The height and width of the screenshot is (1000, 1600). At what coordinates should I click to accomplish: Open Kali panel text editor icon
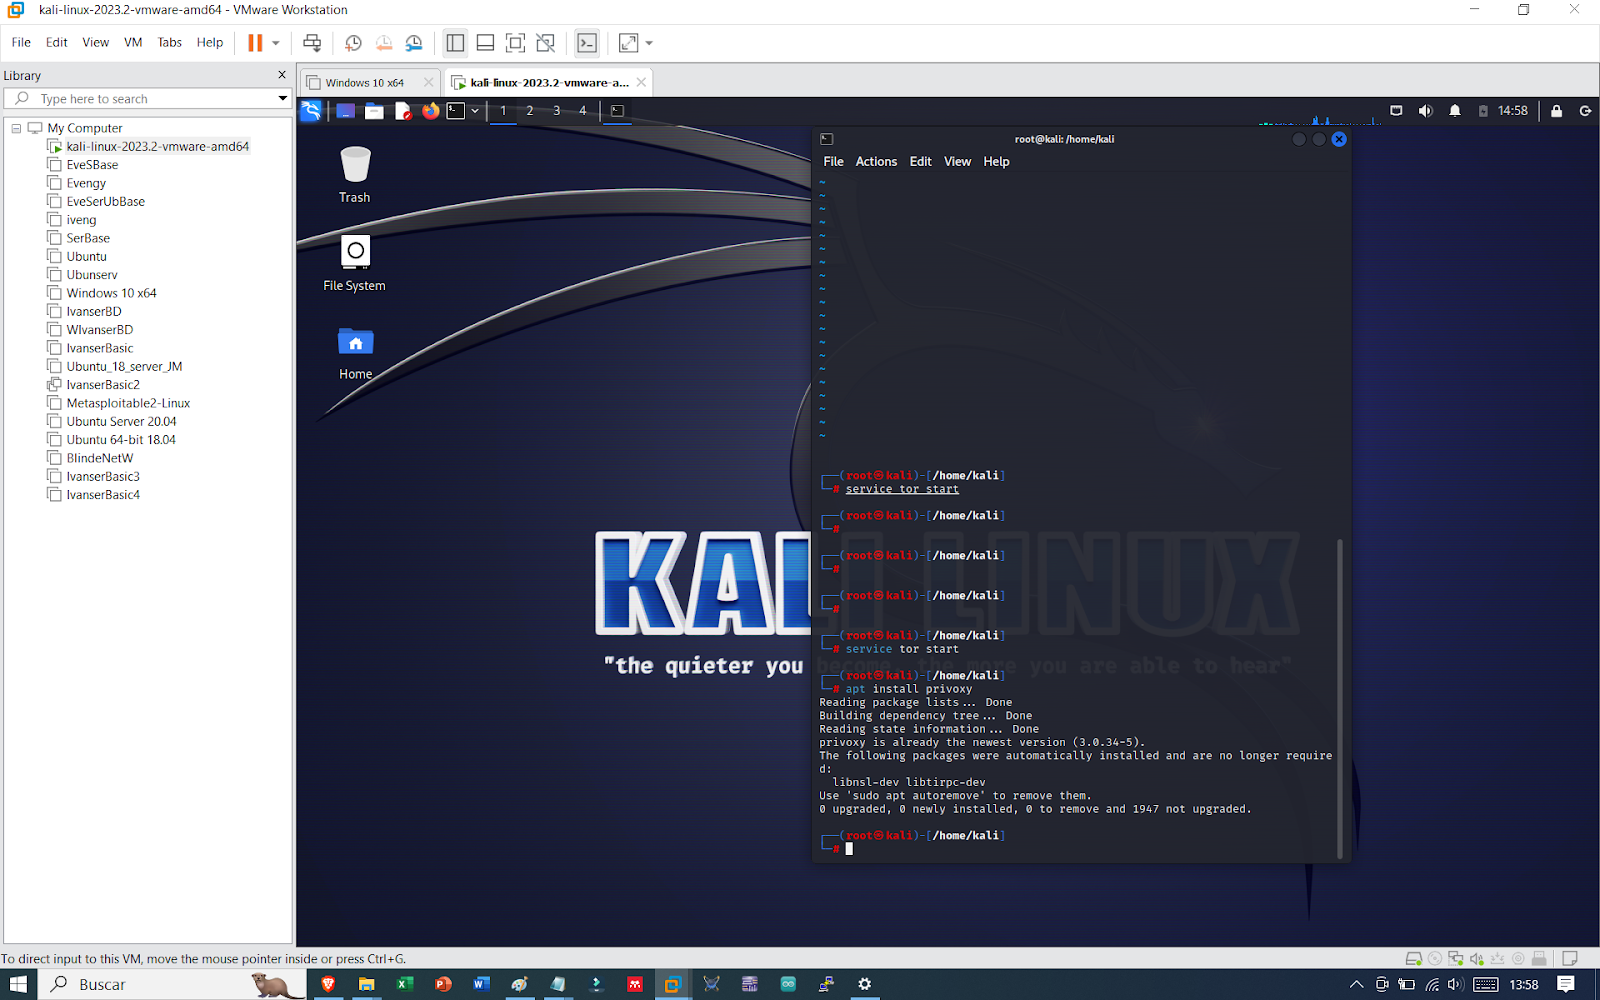402,111
